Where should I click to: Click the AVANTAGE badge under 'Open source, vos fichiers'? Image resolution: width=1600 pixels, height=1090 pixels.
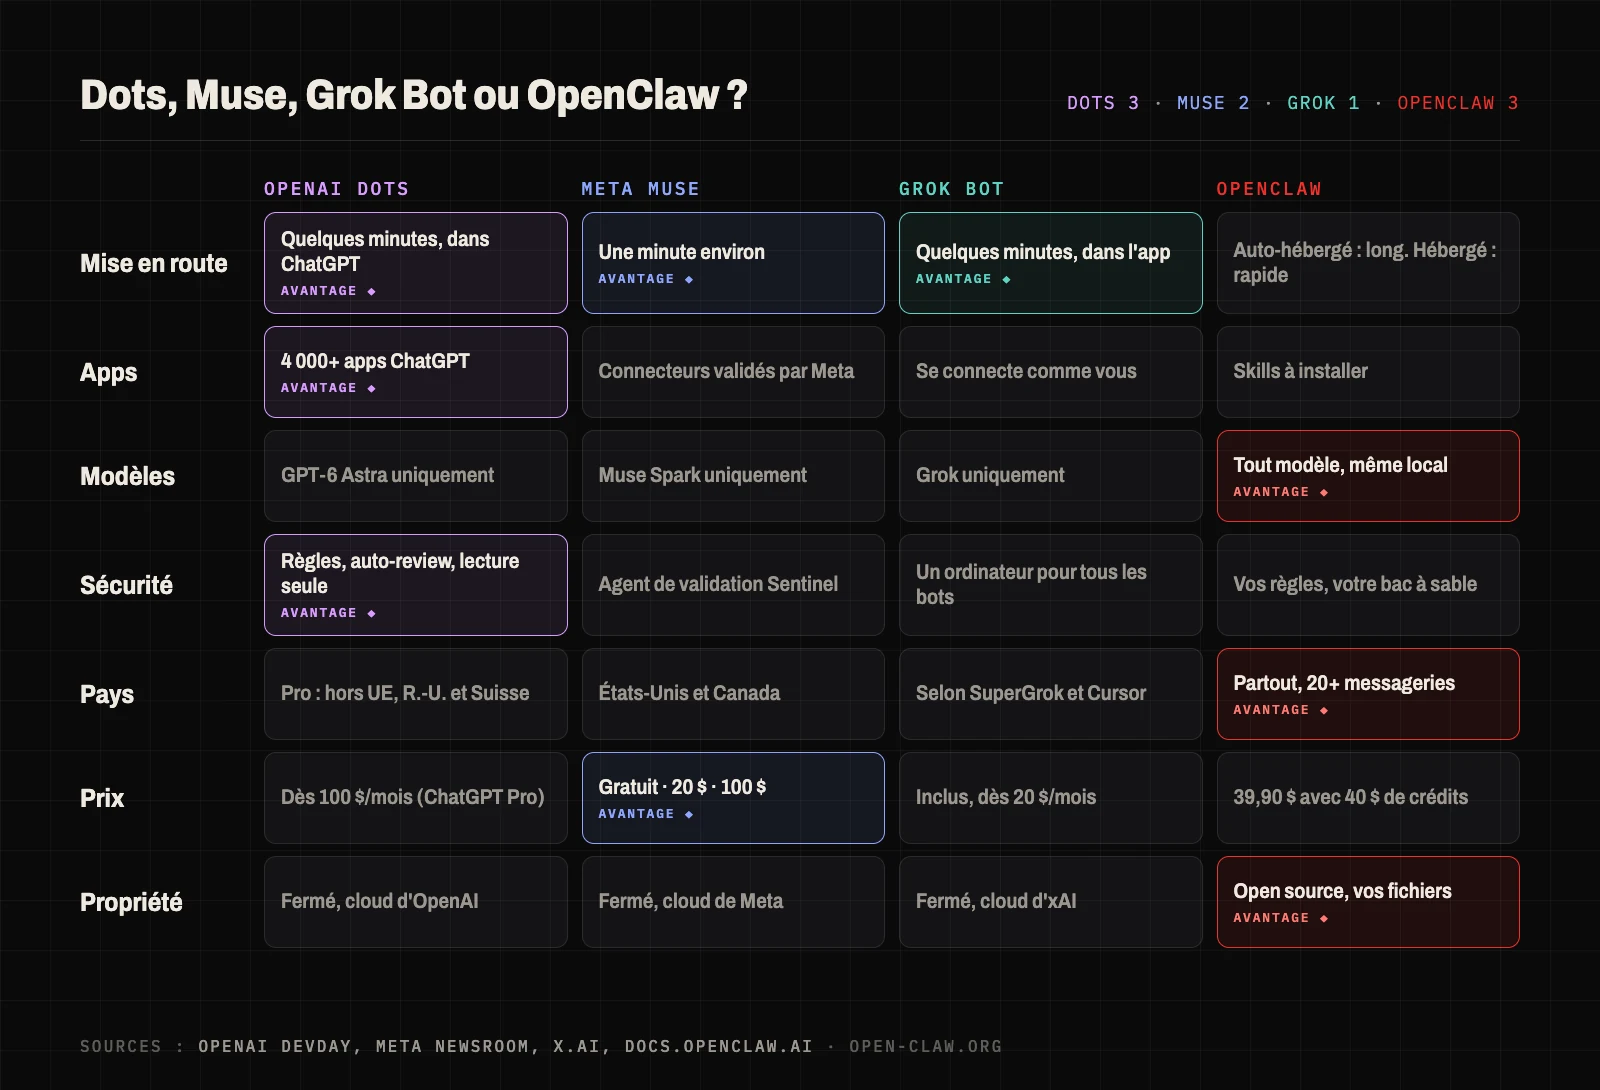tap(1281, 918)
